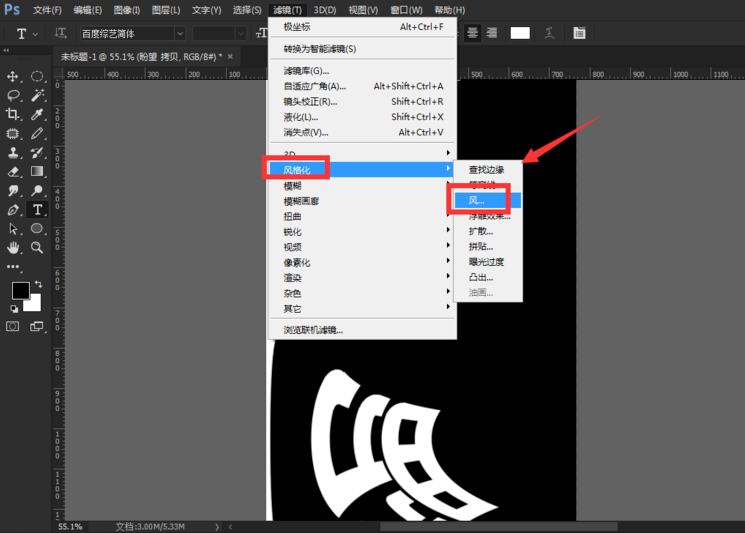Viewport: 745px width, 533px height.
Task: Expand the 视频 submenu
Action: pyautogui.click(x=363, y=247)
